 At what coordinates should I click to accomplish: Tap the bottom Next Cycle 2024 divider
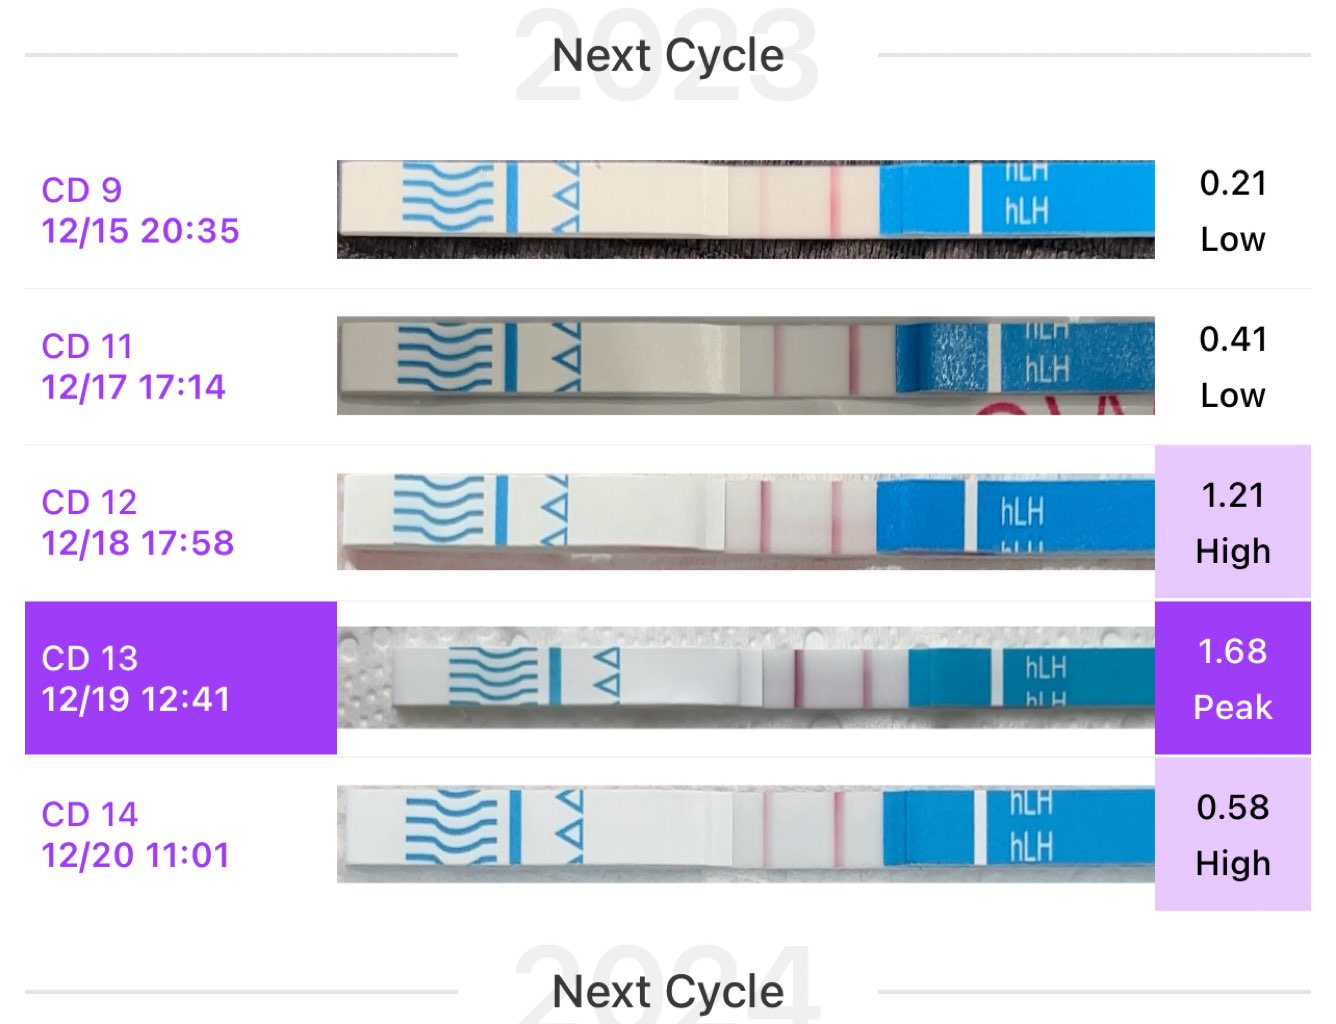coord(668,991)
